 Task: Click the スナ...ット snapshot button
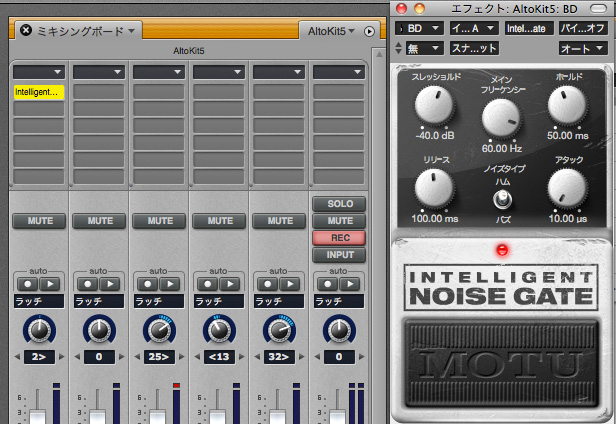(x=474, y=48)
